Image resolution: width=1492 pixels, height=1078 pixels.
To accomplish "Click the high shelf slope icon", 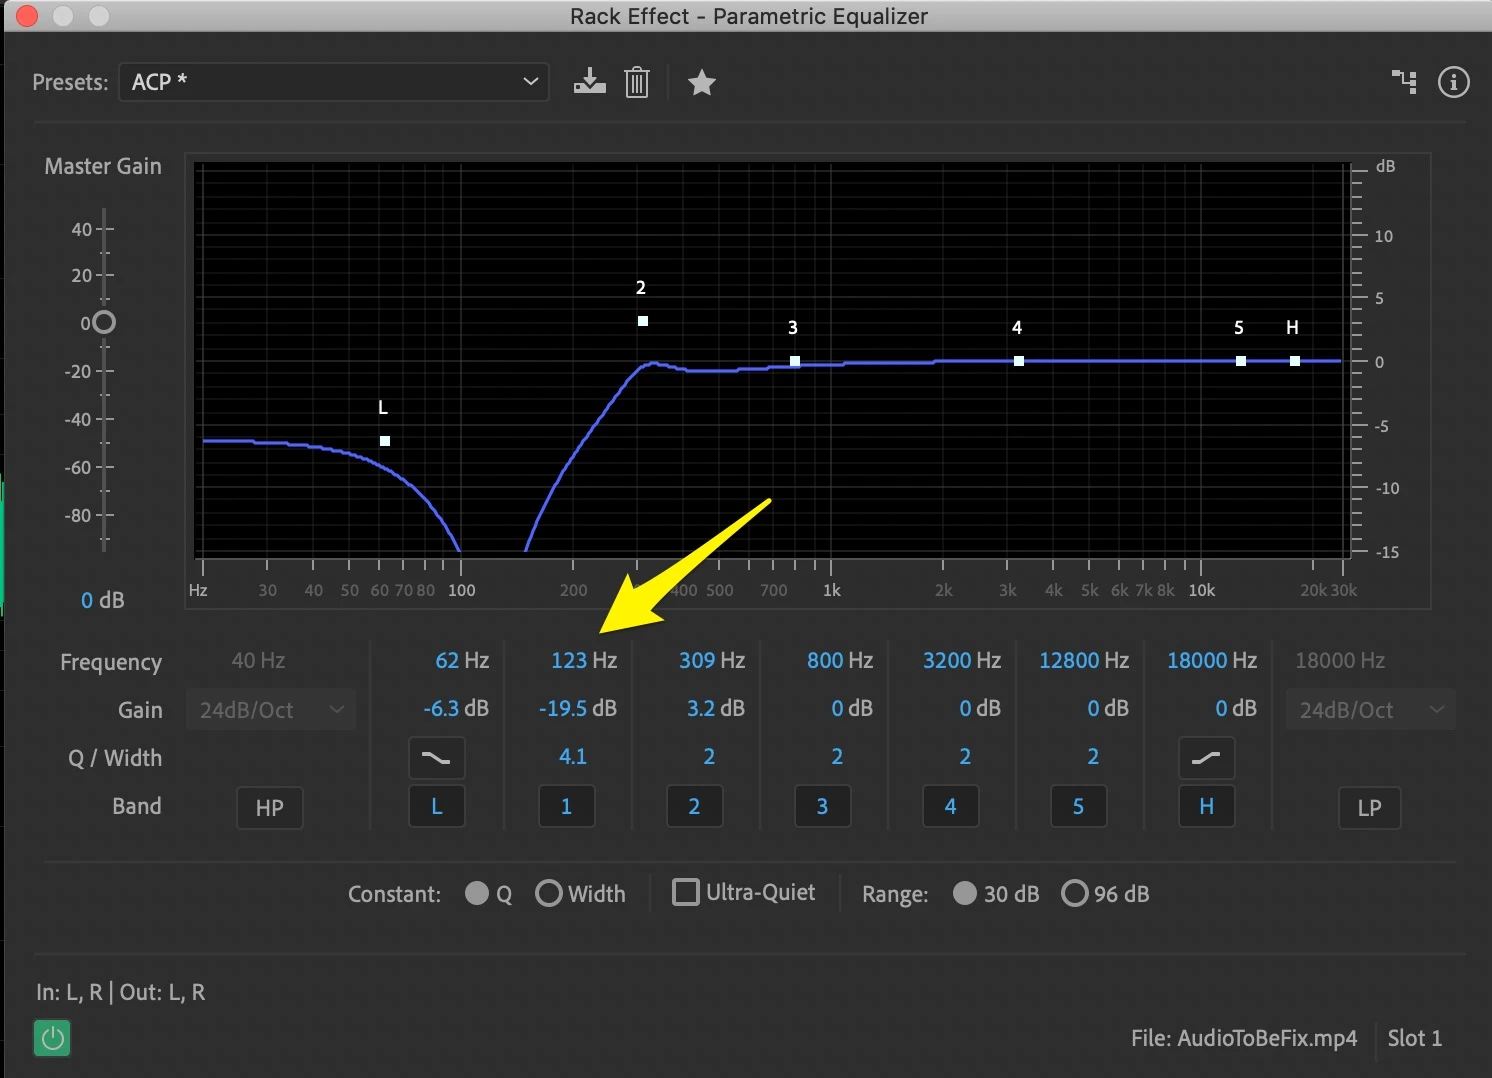I will [x=1206, y=758].
